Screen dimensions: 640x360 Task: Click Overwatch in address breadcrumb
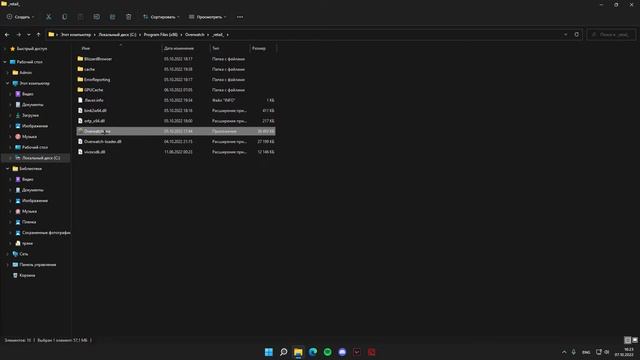point(195,35)
